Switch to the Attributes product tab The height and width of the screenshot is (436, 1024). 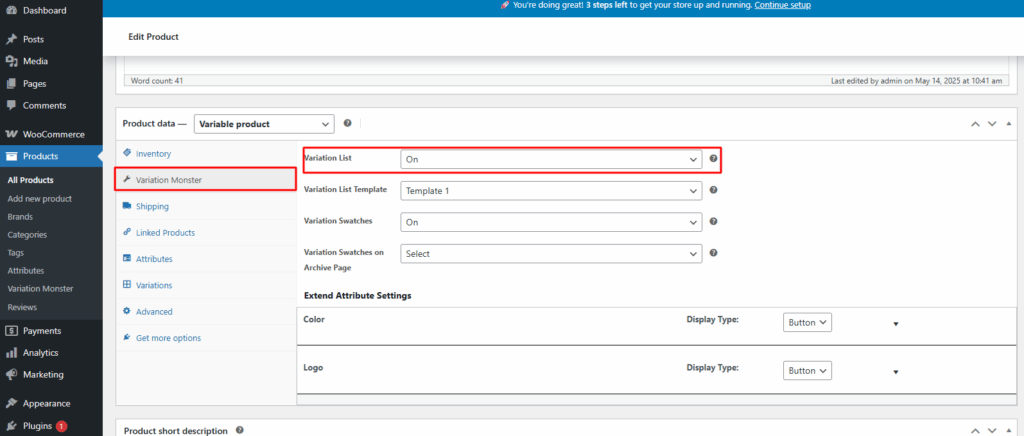(x=206, y=258)
